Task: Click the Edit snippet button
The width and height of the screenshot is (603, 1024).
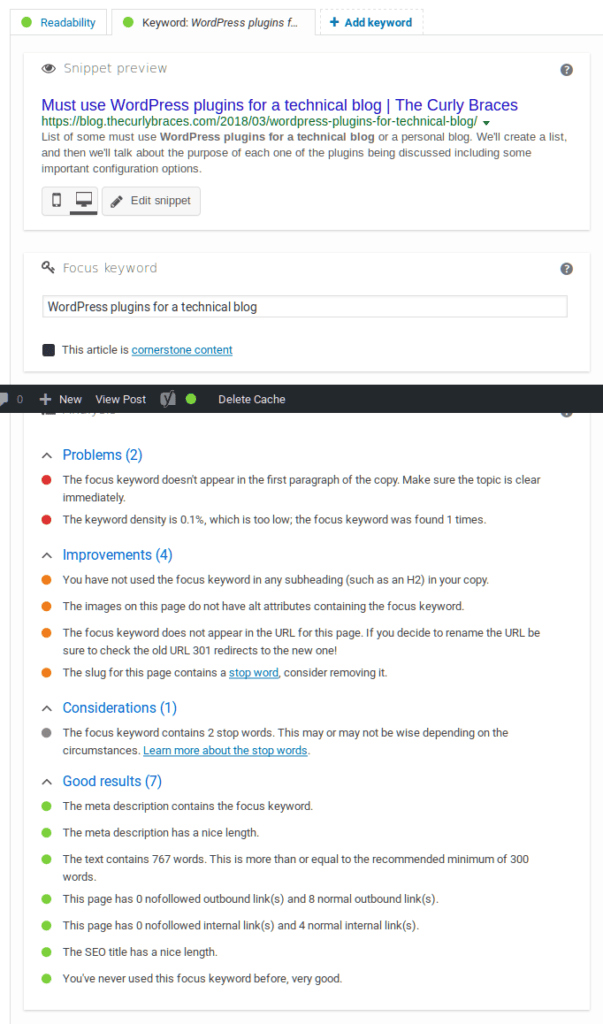Action: pos(151,201)
